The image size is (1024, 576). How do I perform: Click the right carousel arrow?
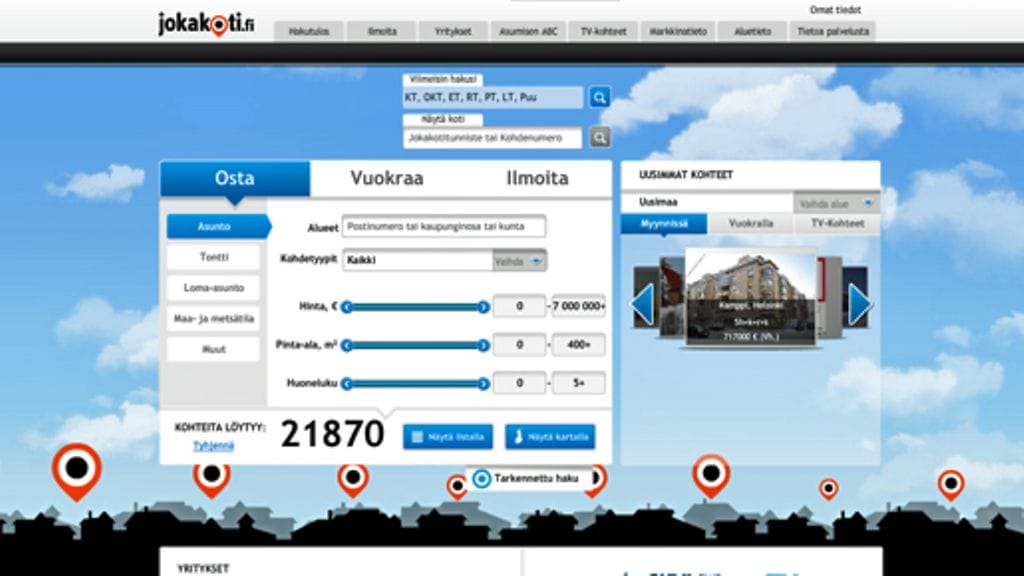click(859, 305)
